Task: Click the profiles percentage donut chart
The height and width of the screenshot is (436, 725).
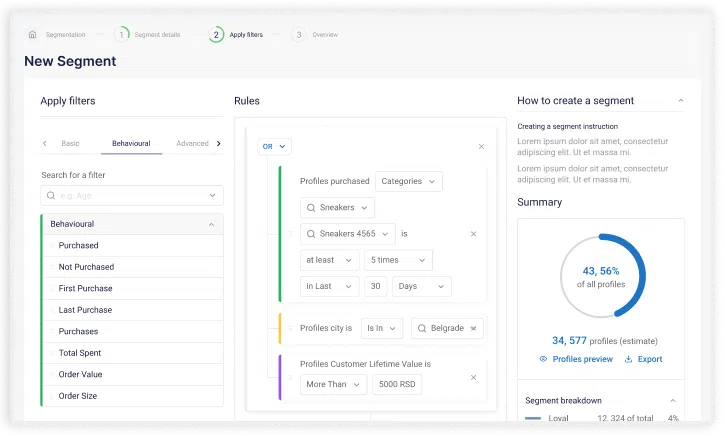Action: (x=600, y=277)
